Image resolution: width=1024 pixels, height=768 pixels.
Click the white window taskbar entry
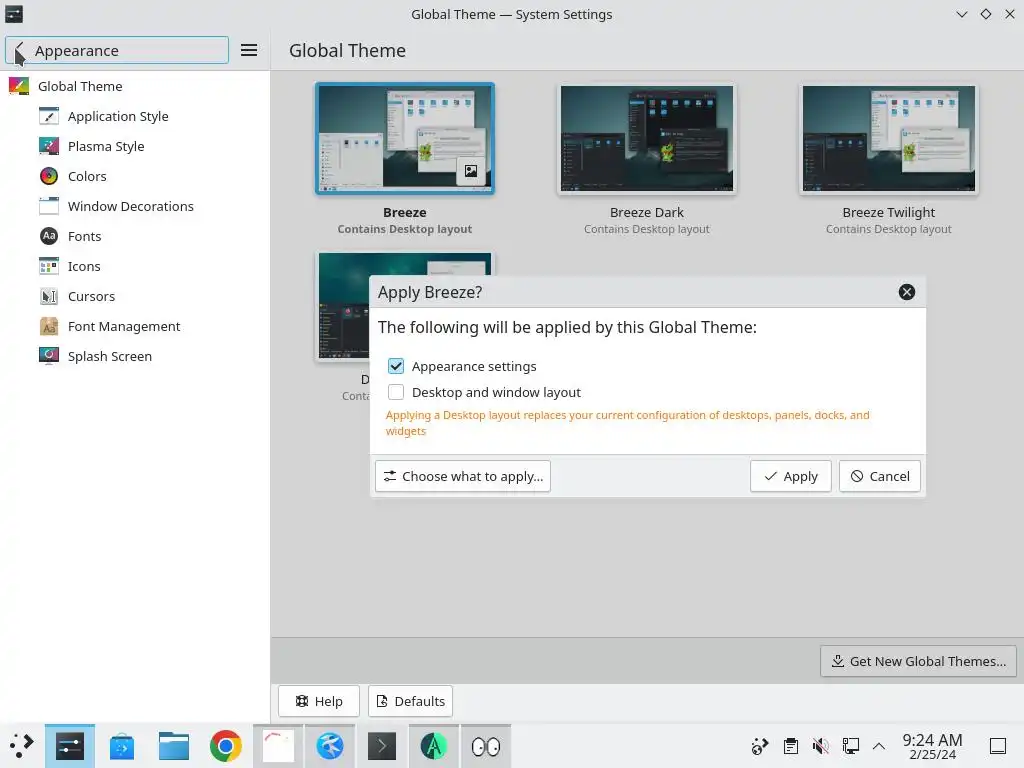[x=278, y=746]
